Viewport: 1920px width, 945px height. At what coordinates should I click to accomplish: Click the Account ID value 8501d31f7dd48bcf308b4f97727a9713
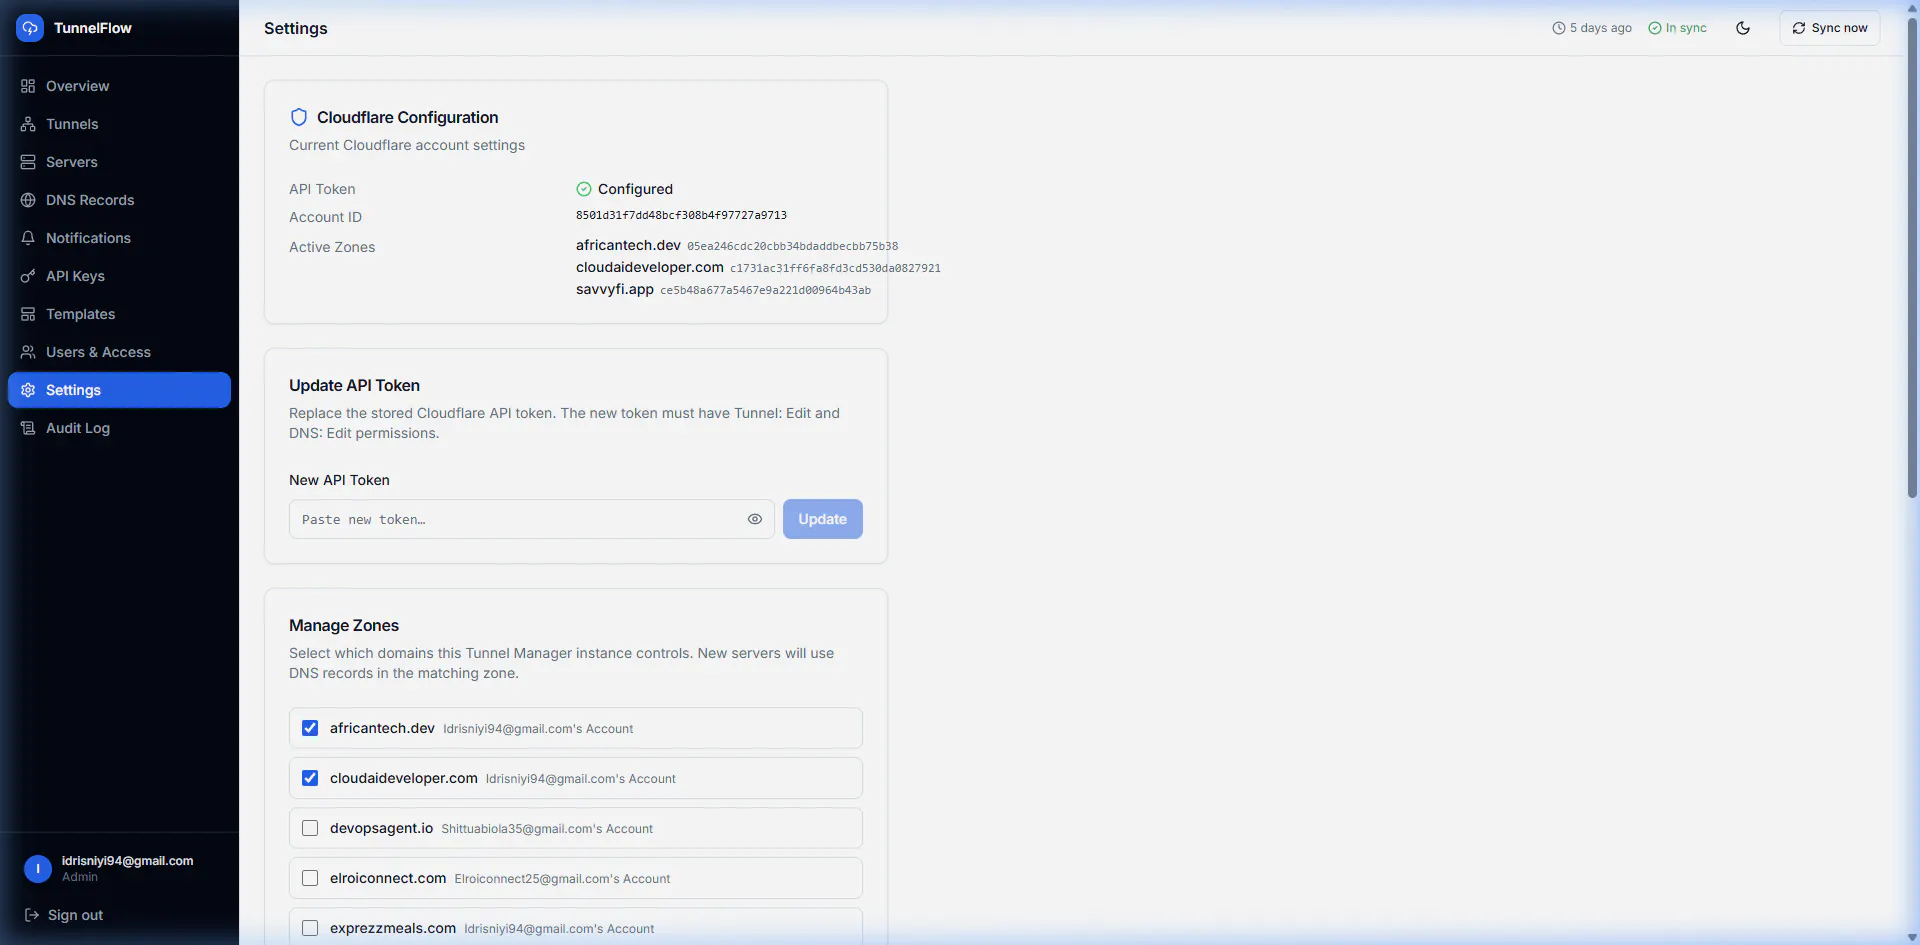pyautogui.click(x=681, y=215)
